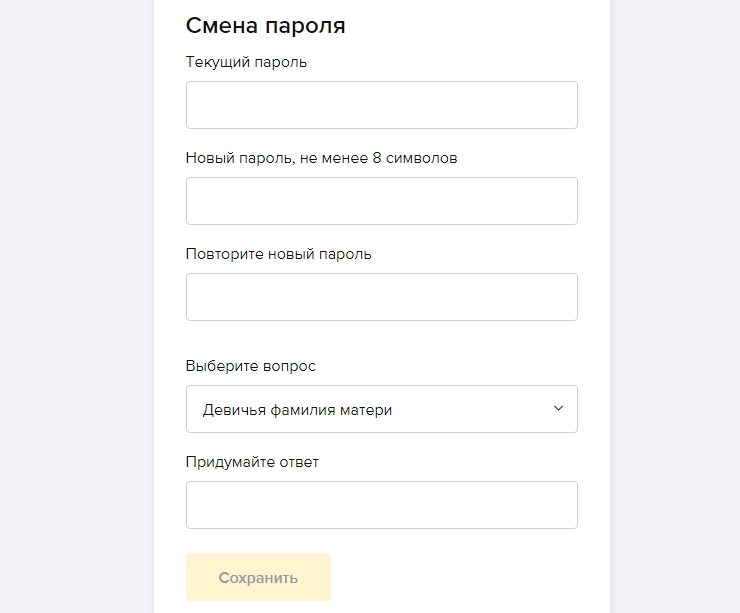740x613 pixels.
Task: Focus the Текущий пароль input field
Action: click(381, 105)
